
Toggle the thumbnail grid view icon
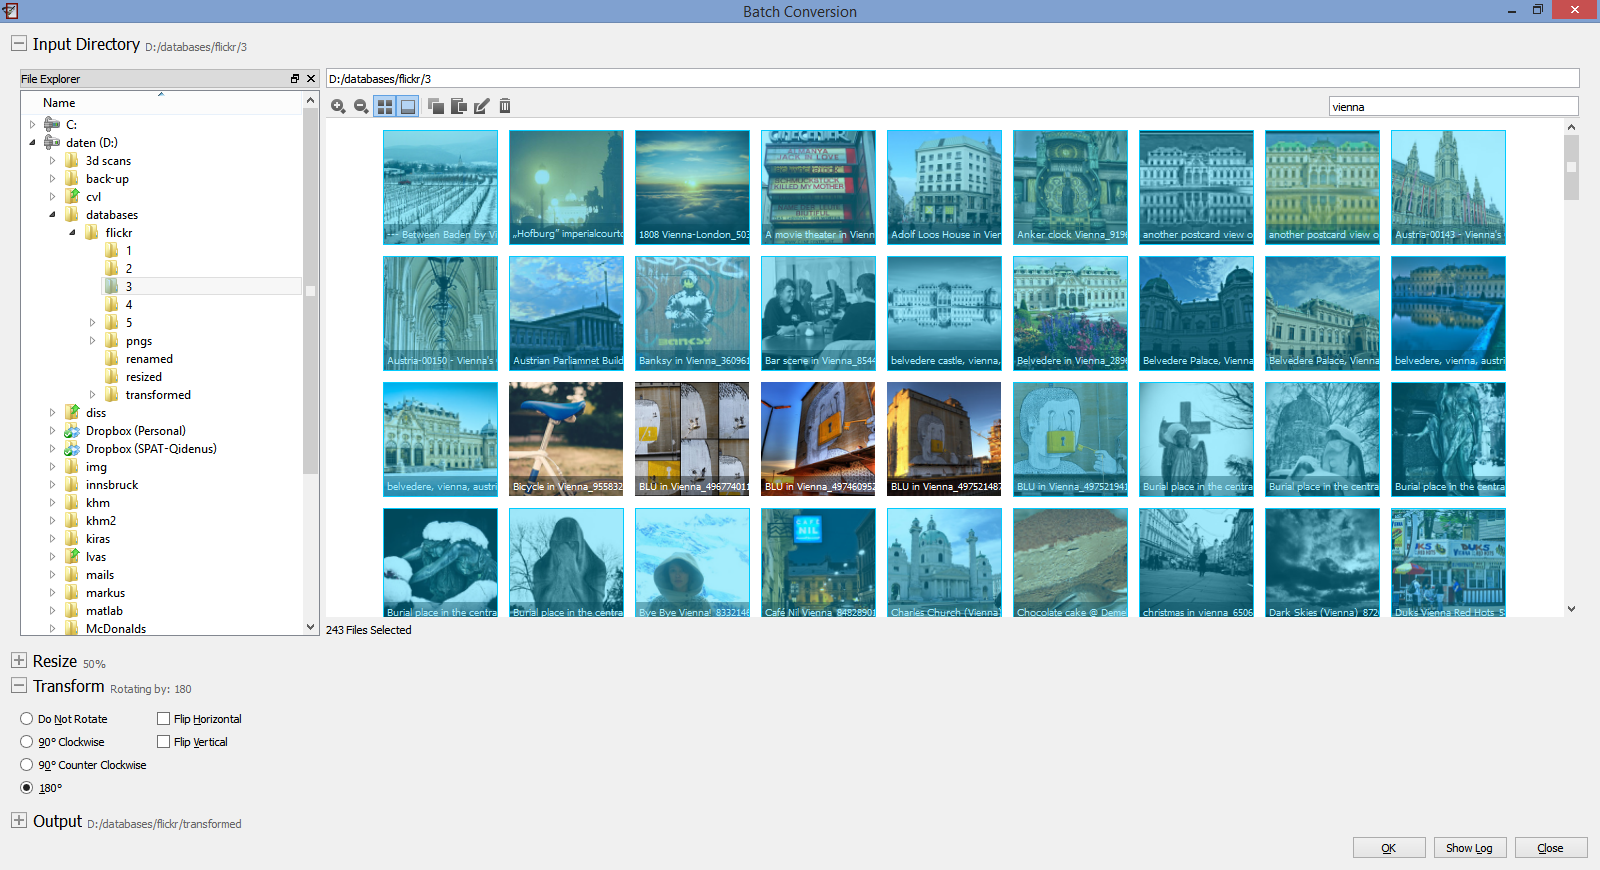[x=385, y=106]
